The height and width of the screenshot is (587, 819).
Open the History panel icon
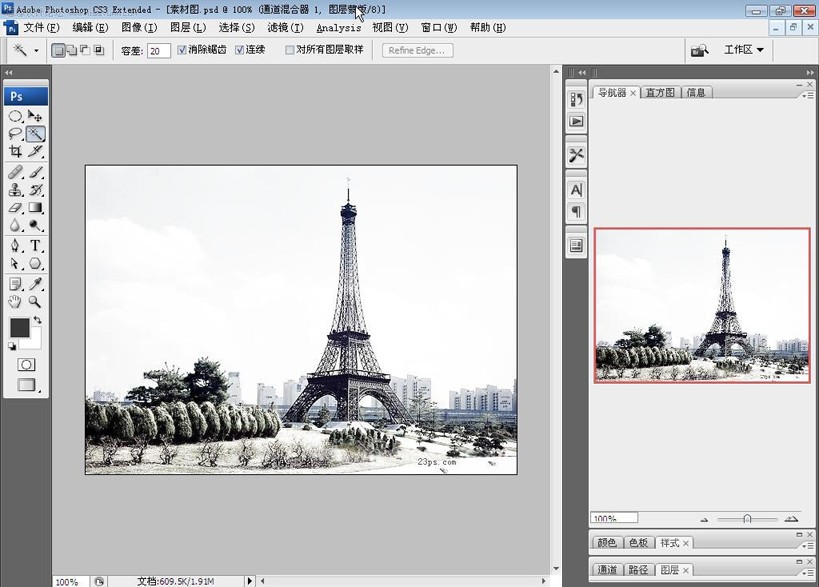coord(576,99)
